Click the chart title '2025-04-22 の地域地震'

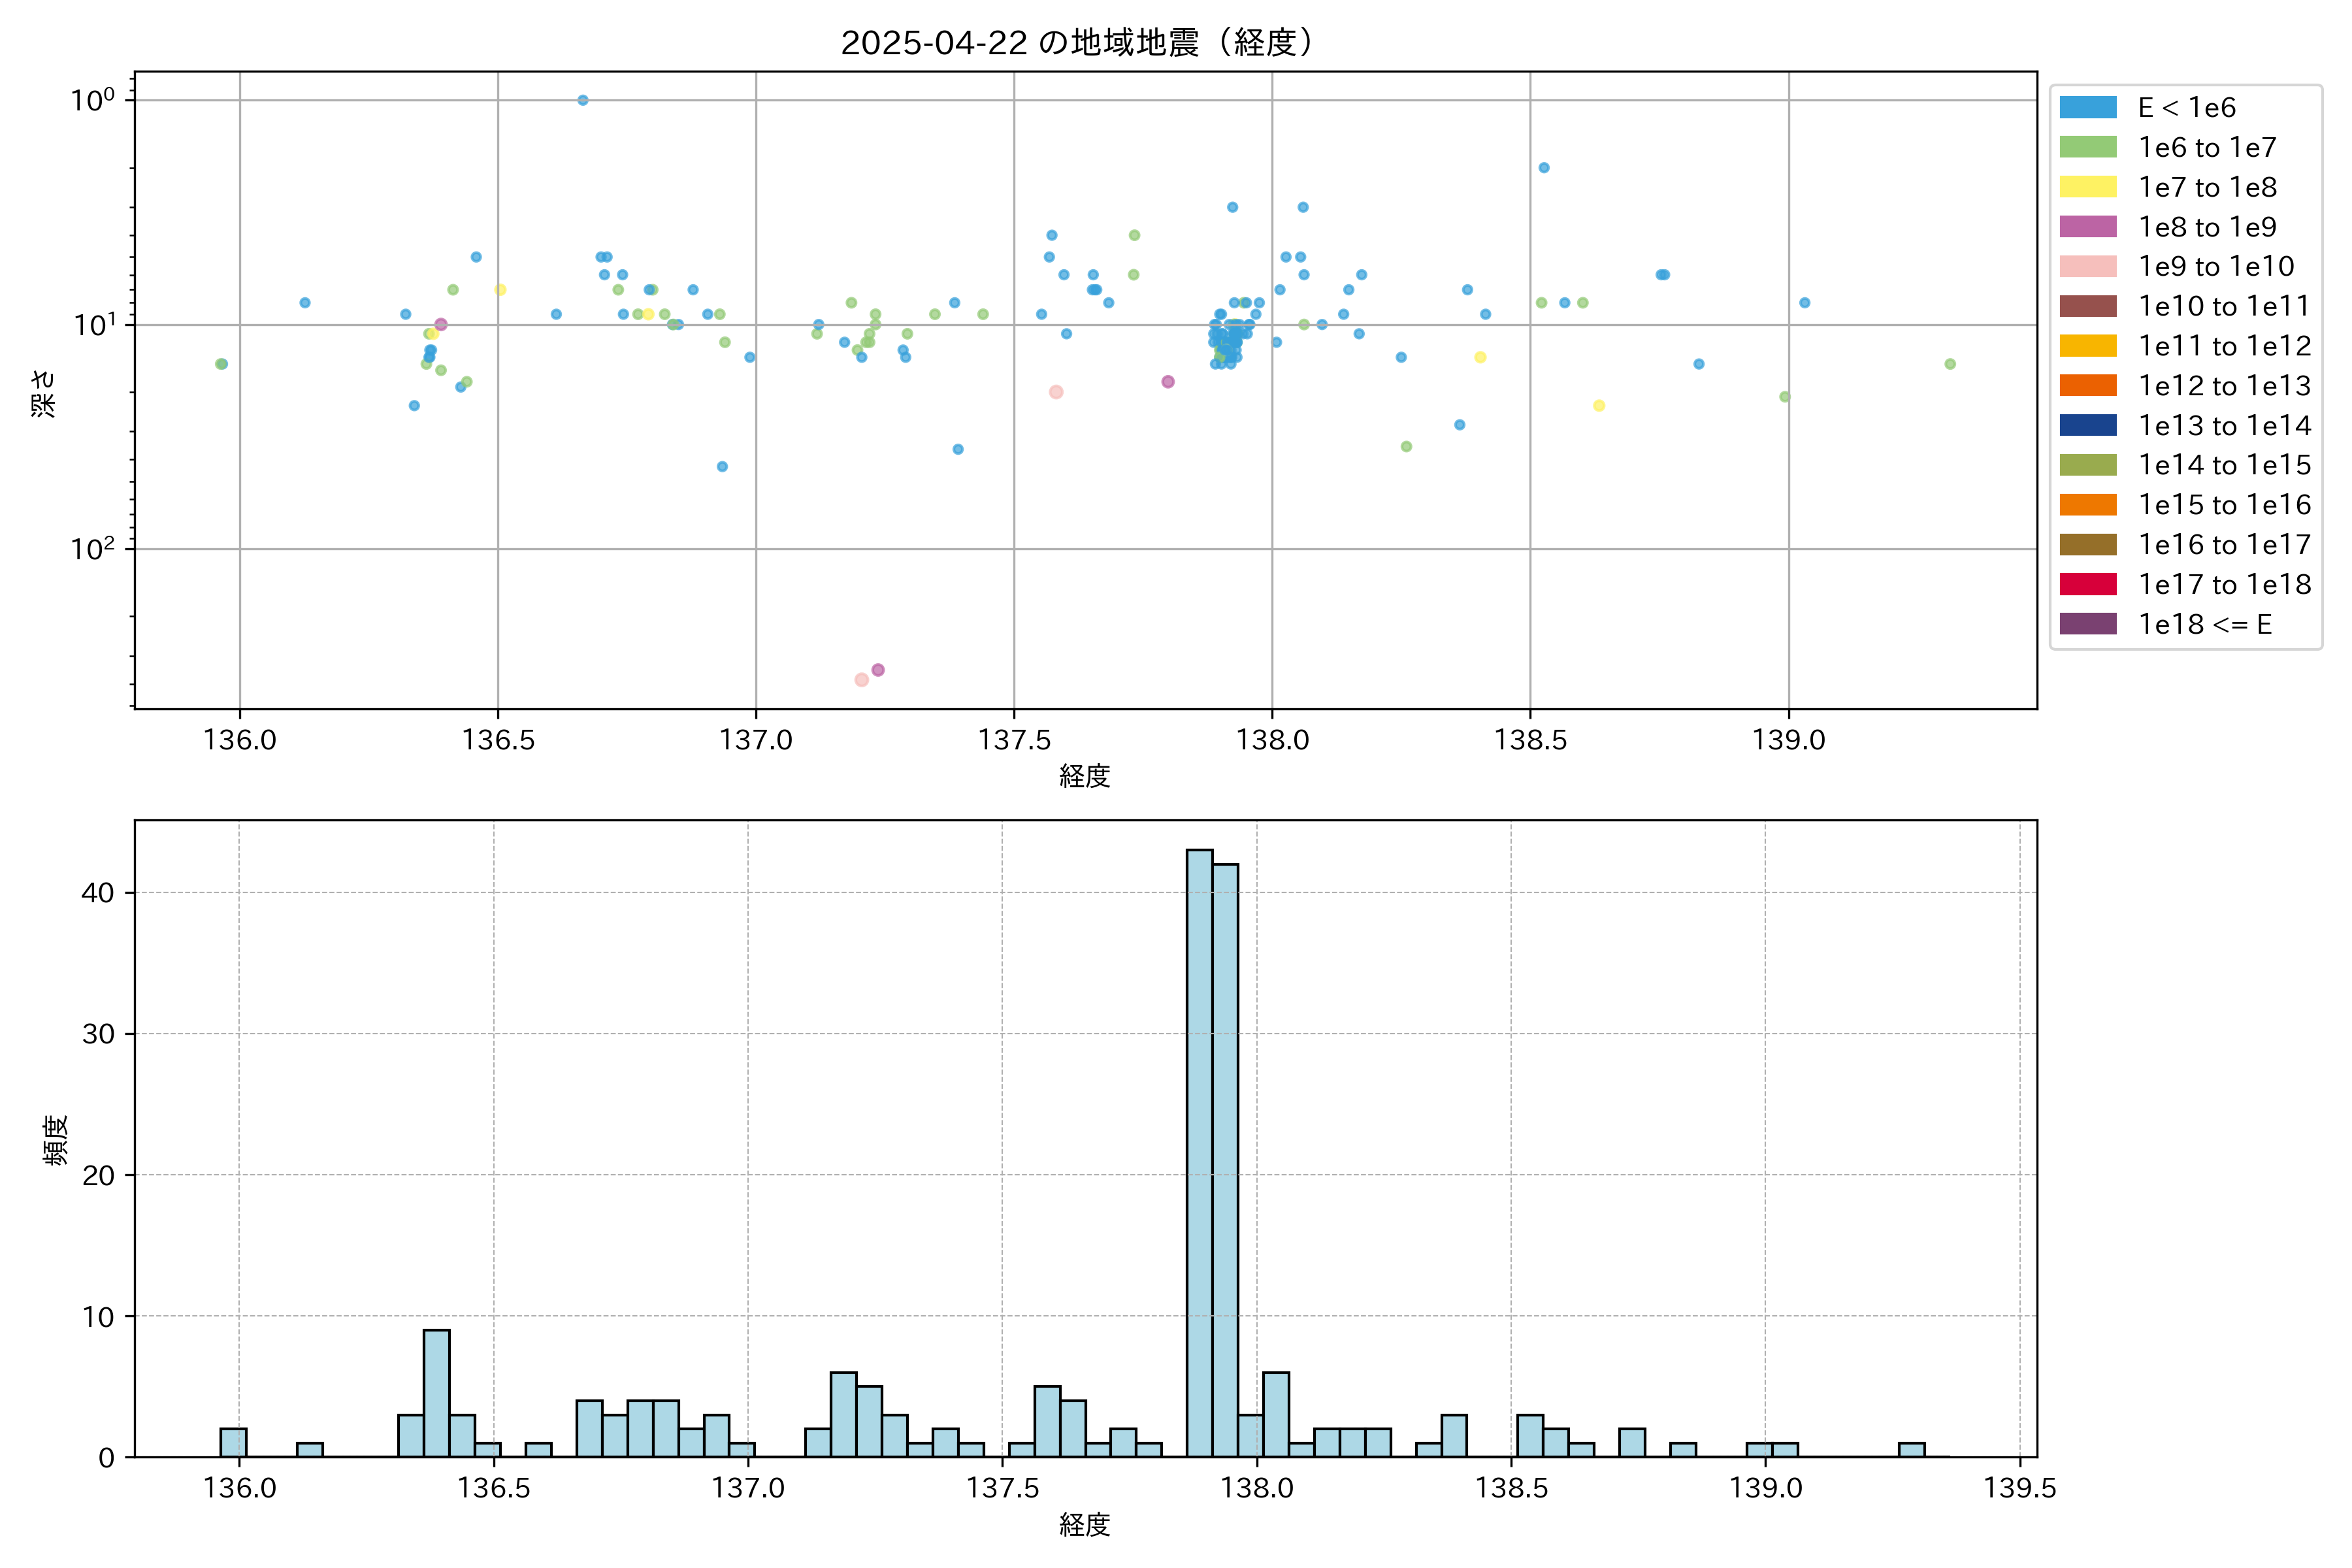(1075, 43)
